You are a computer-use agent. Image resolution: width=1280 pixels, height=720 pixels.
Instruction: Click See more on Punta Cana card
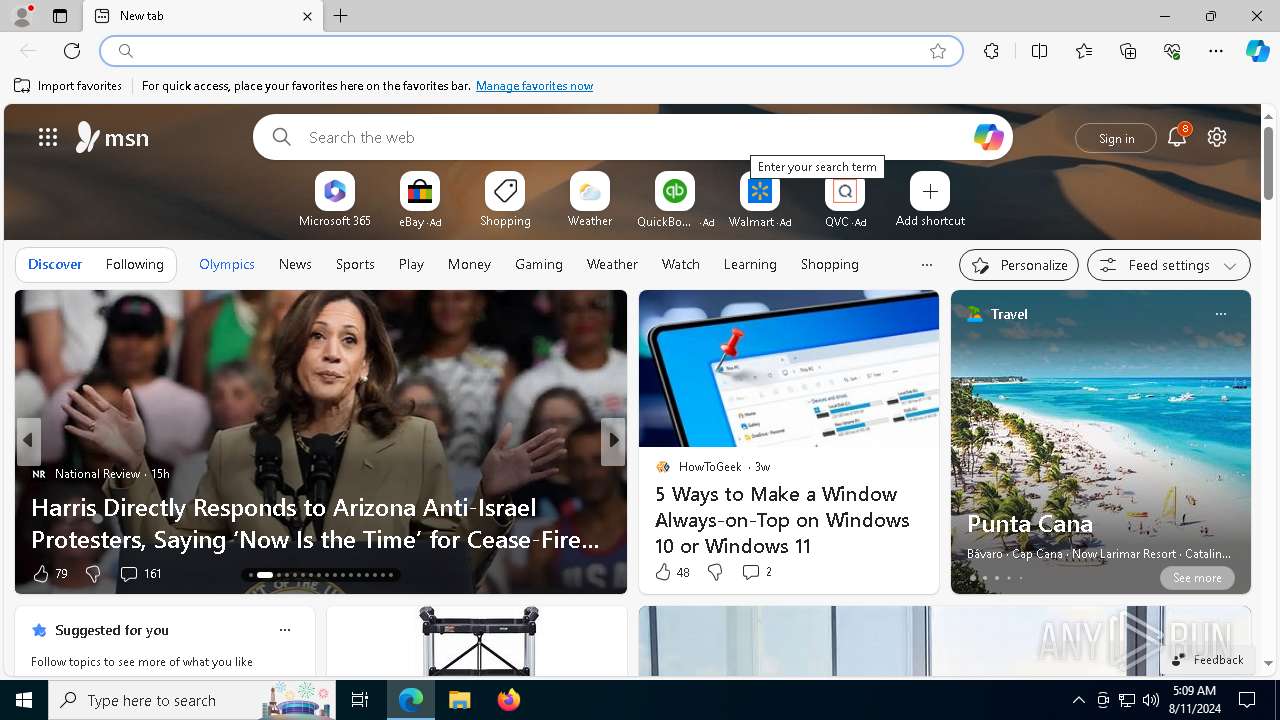[1197, 578]
